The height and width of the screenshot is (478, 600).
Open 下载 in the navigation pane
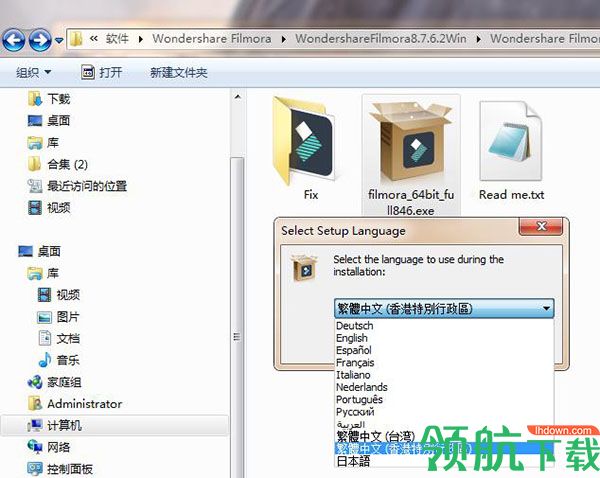pos(49,99)
